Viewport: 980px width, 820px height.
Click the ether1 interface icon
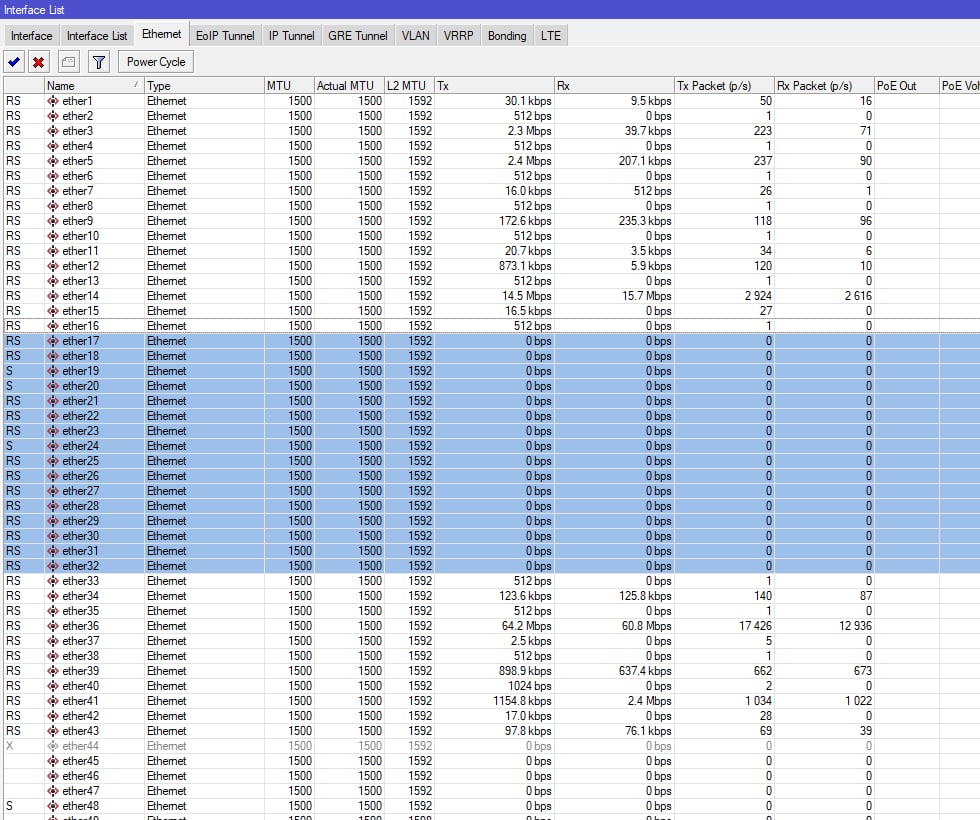[53, 101]
